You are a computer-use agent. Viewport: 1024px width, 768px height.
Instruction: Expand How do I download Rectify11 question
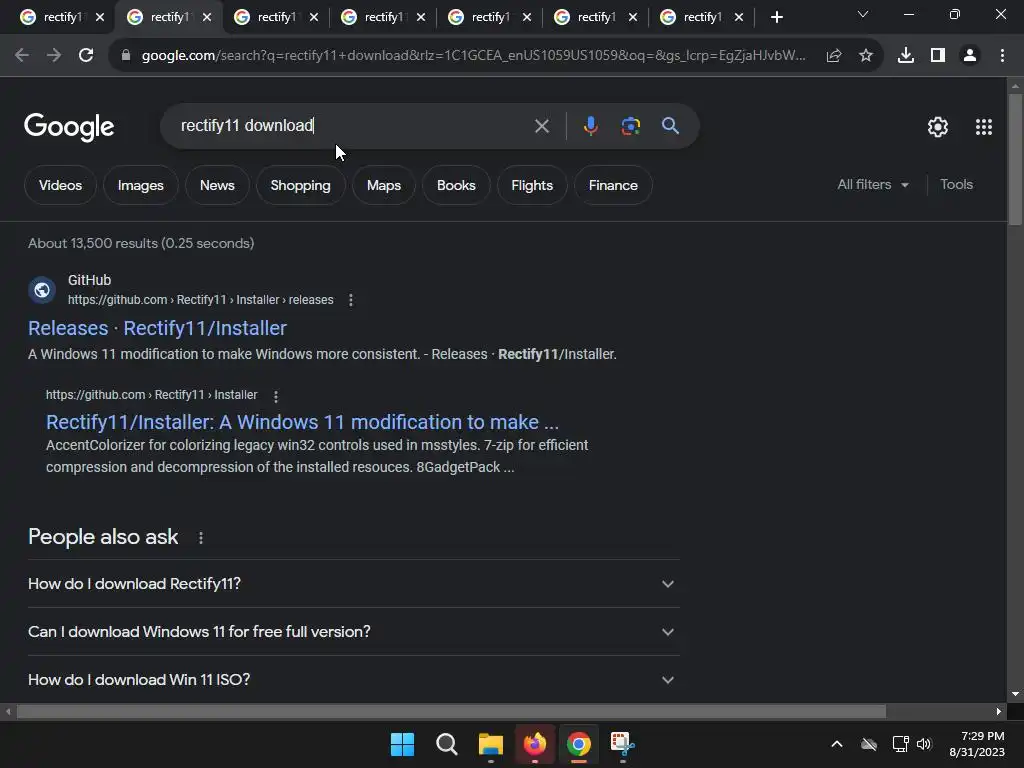(x=353, y=584)
